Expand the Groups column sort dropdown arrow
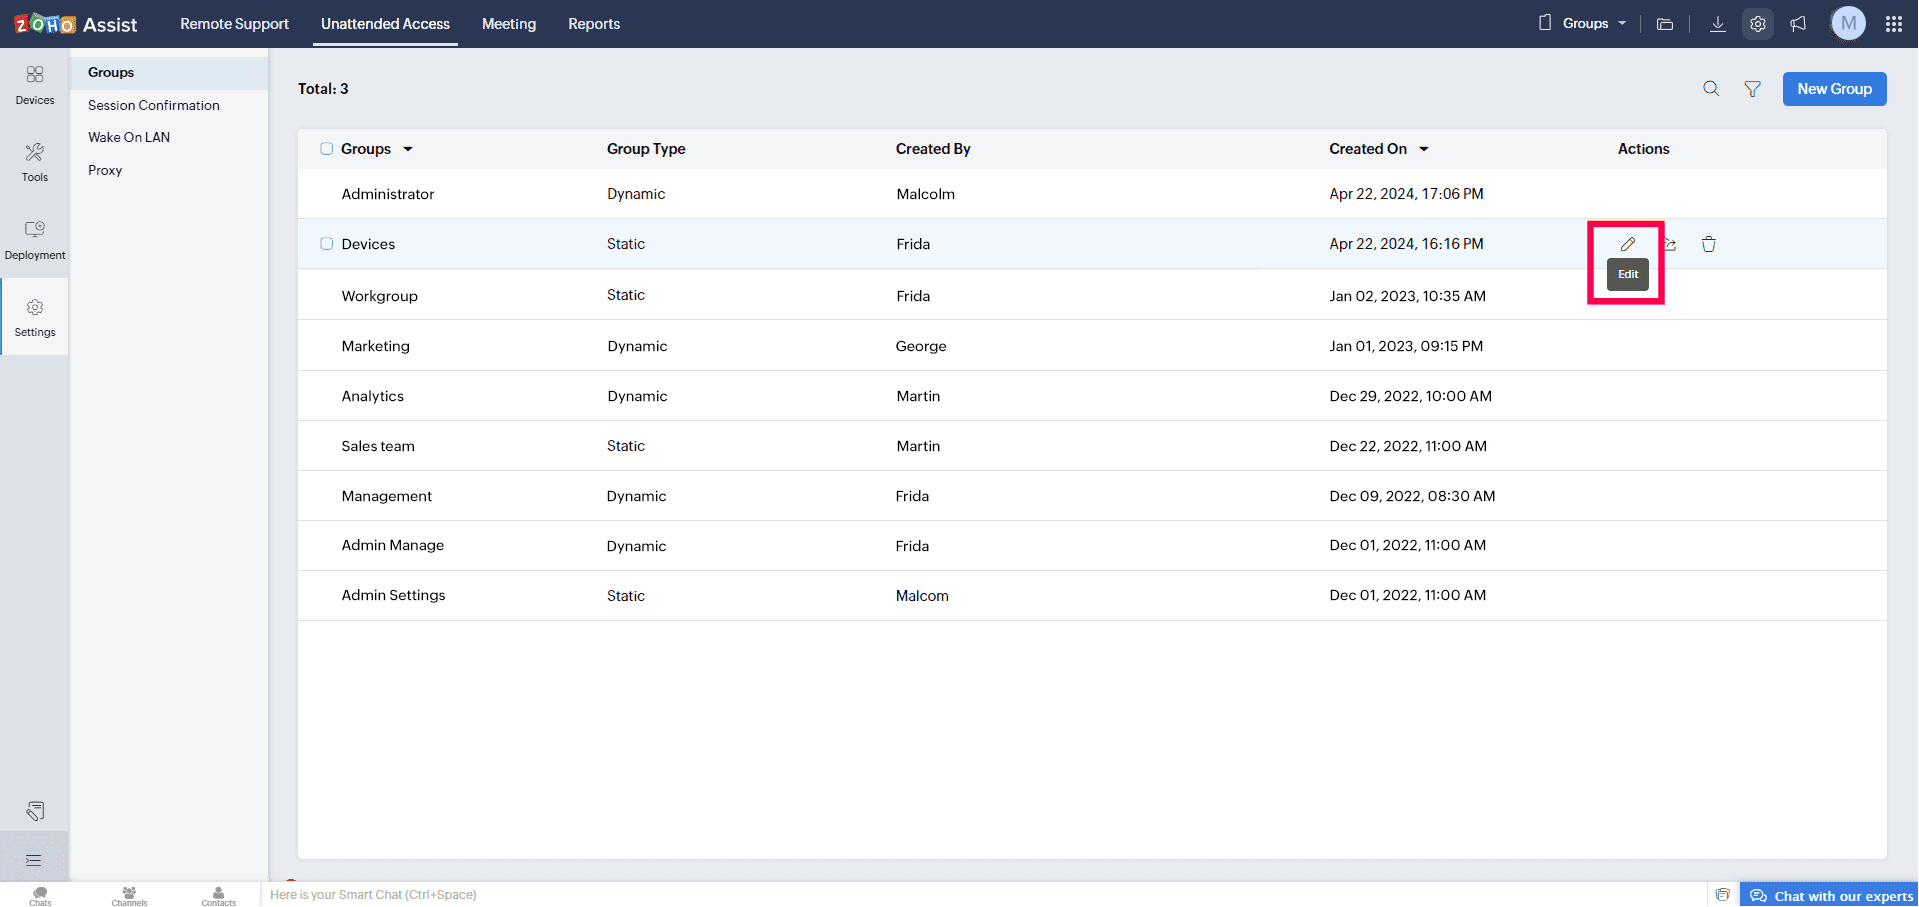Viewport: 1919px width, 907px height. (408, 149)
